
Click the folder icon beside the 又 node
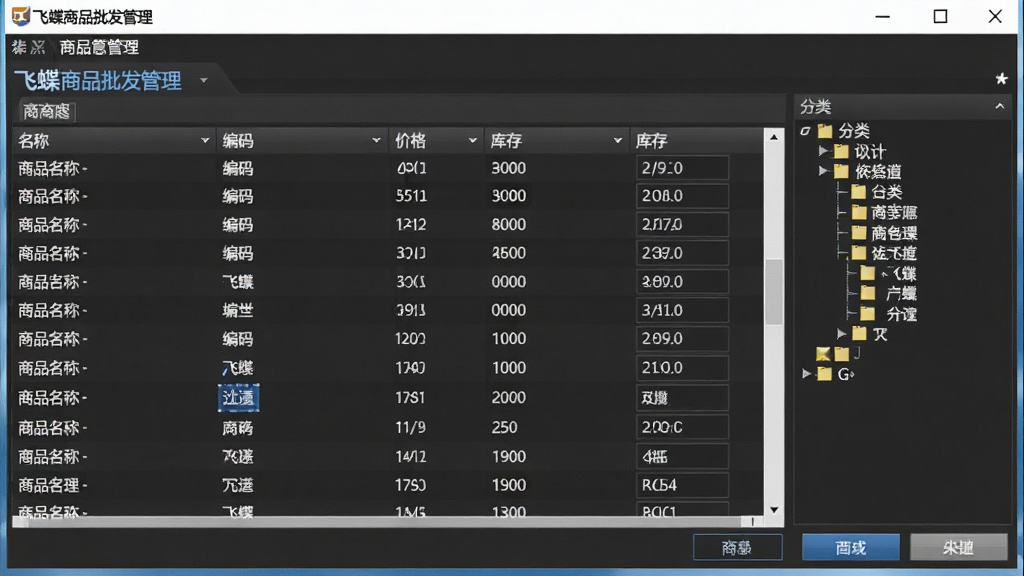point(859,334)
